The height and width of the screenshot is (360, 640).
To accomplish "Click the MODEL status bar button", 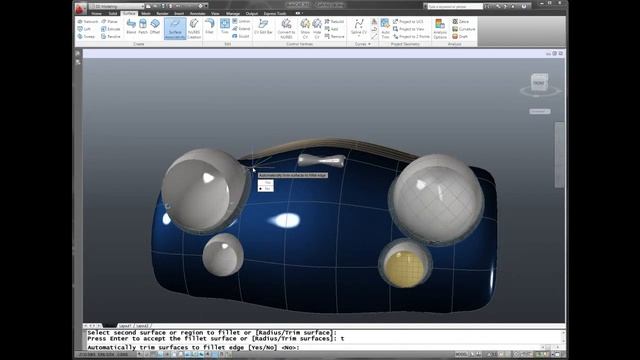I will [461, 354].
